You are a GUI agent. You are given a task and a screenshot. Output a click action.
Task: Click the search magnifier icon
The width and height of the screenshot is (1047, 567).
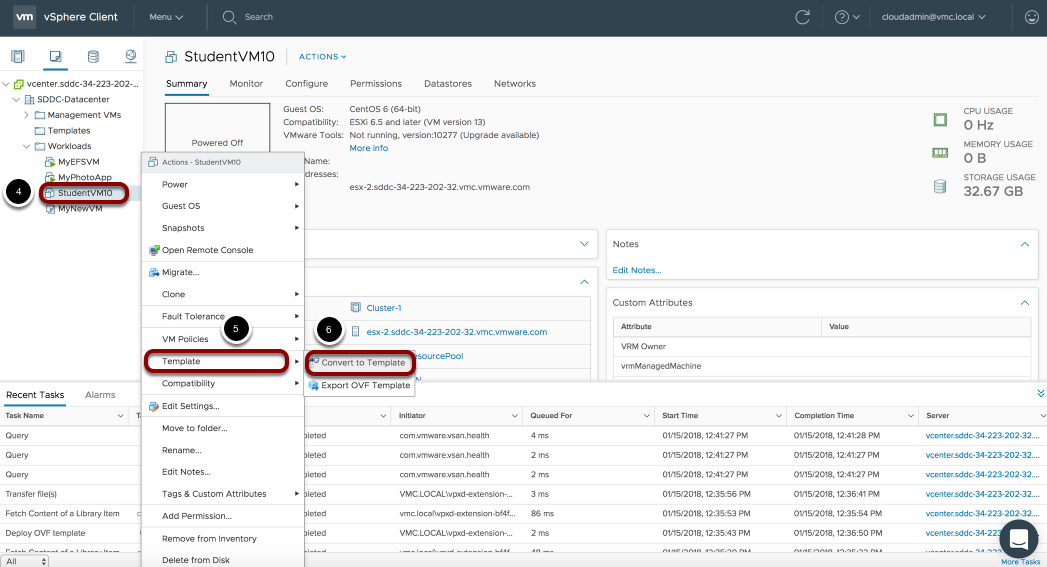coord(229,17)
